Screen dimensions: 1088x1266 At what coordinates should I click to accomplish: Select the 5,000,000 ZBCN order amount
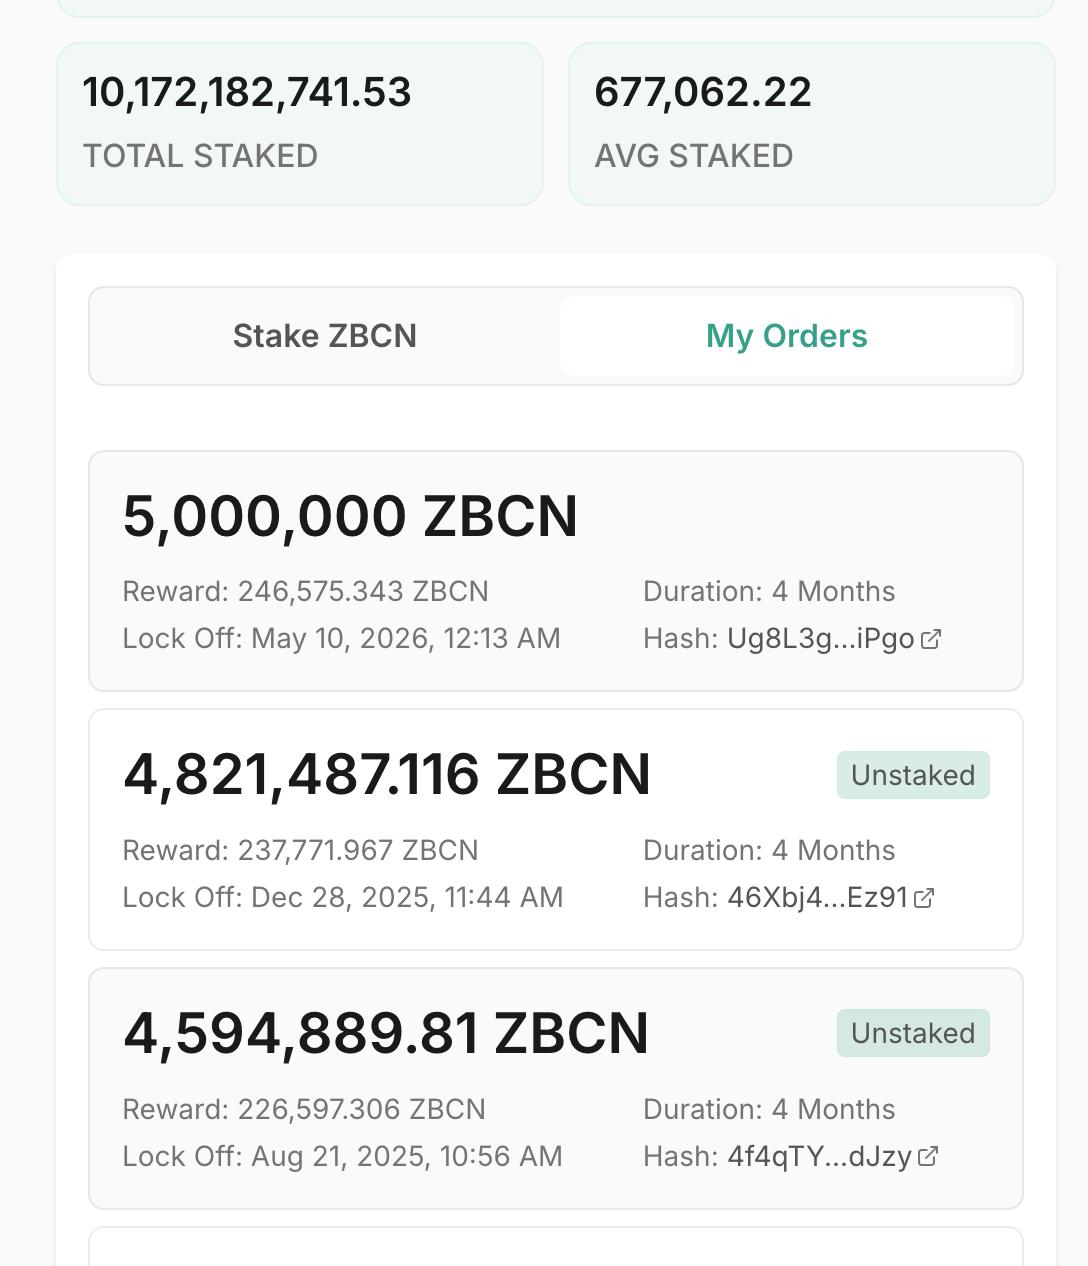350,517
